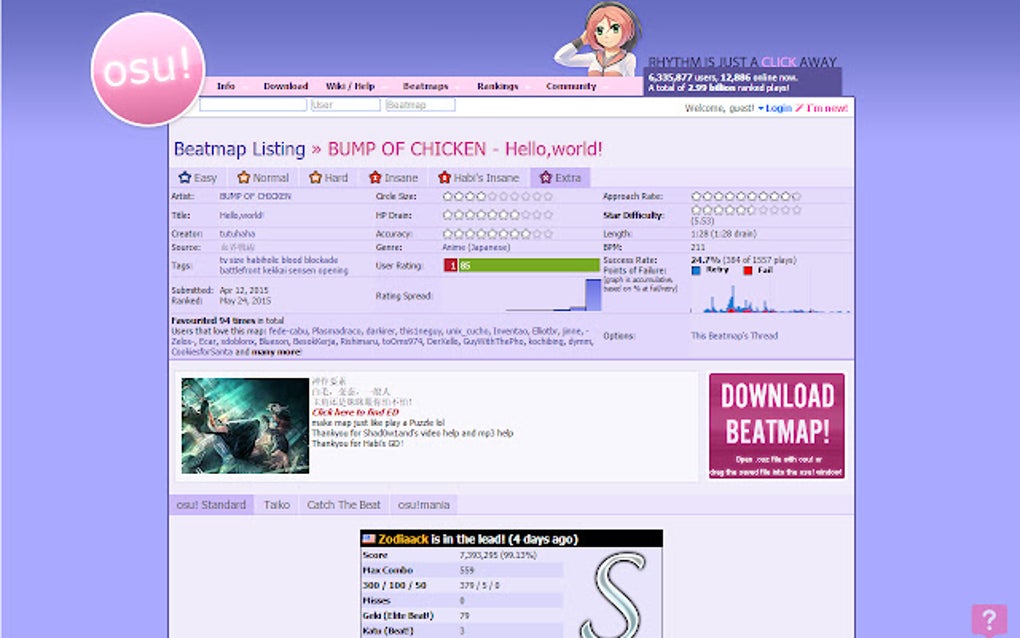This screenshot has width=1020, height=638.
Task: Click the May 24, 2015 ranked date
Action: (245, 301)
